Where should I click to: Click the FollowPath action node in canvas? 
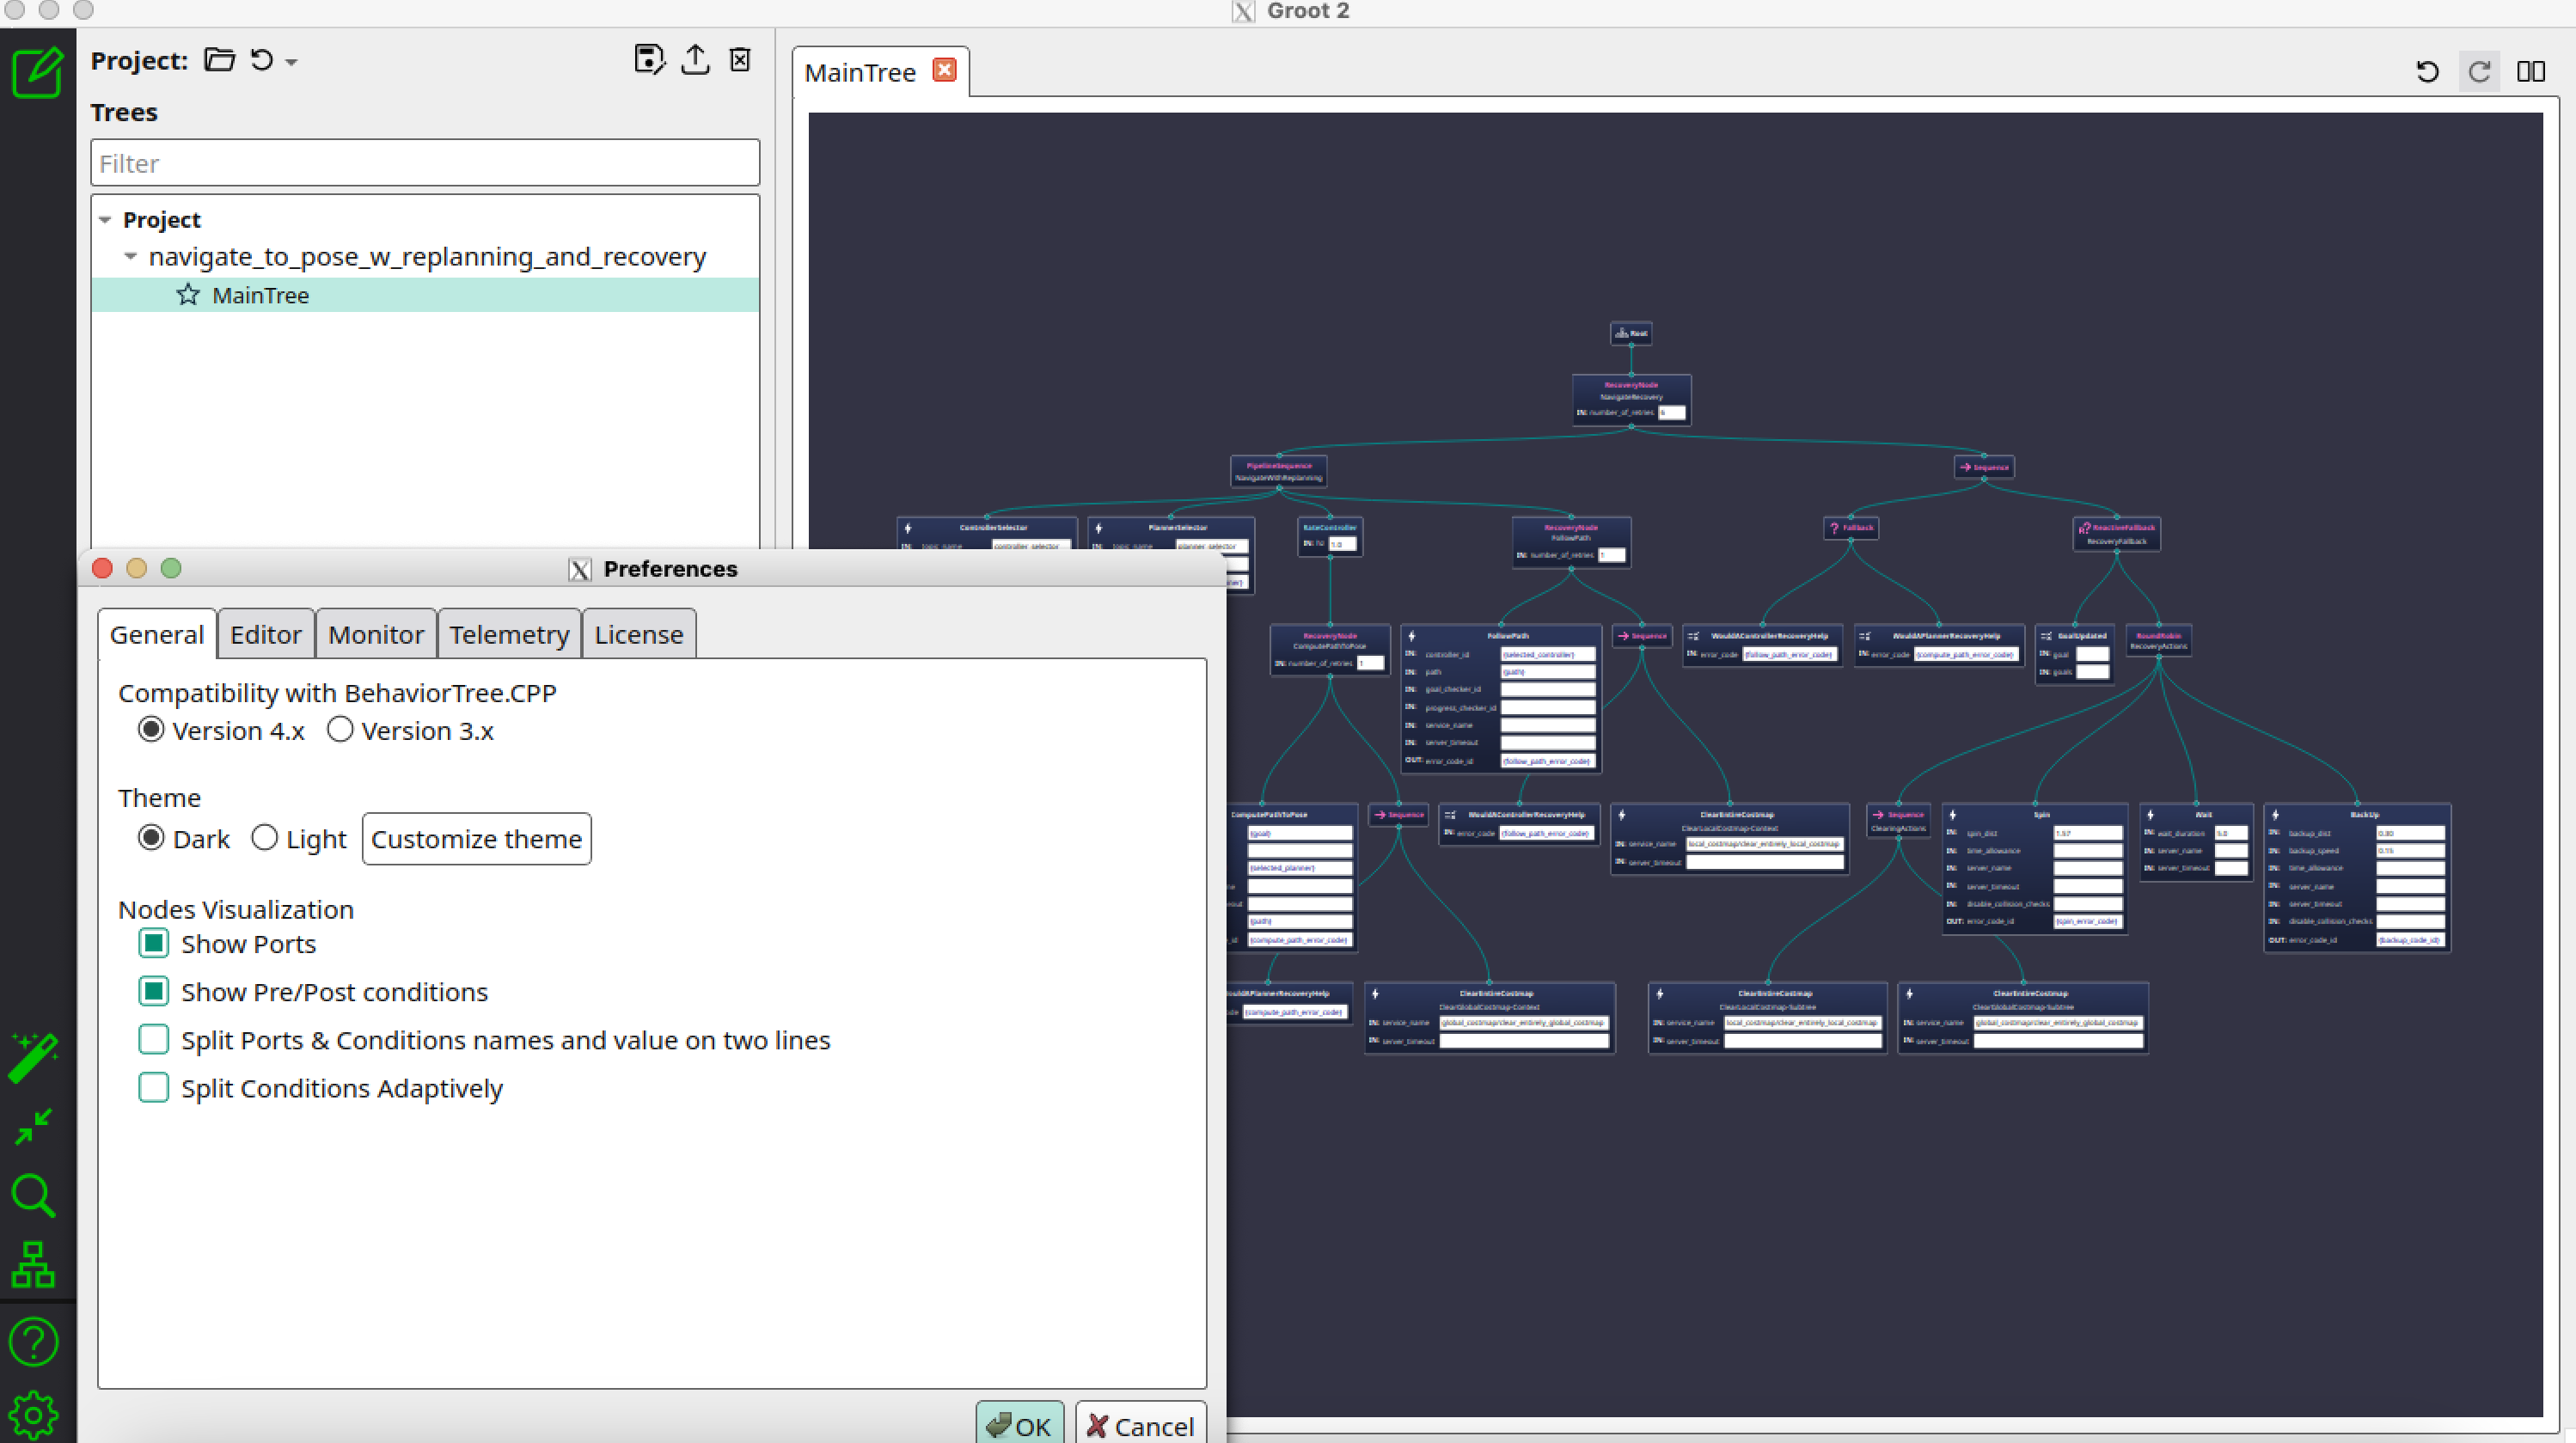tap(1501, 698)
